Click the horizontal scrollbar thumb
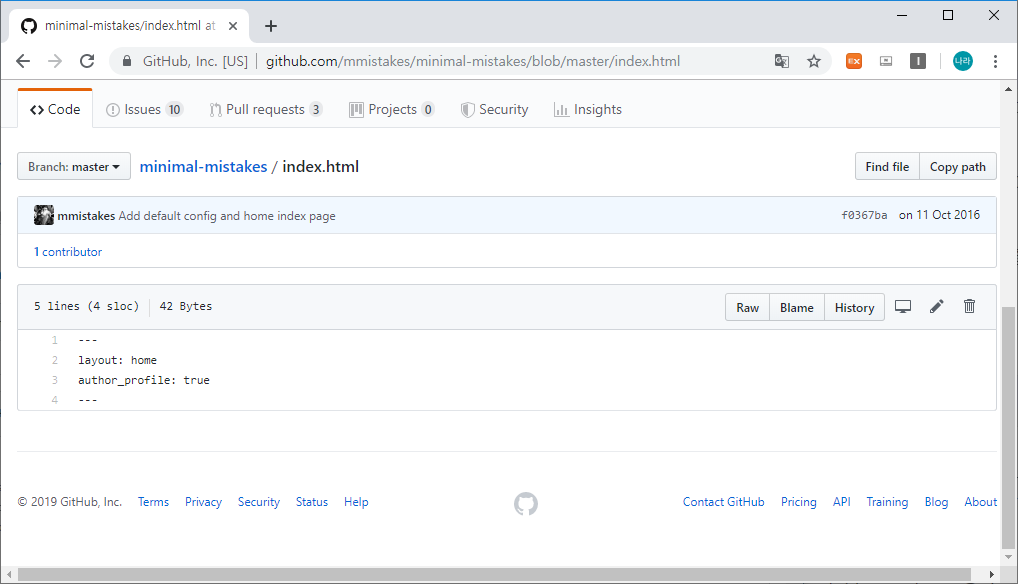 coord(494,574)
